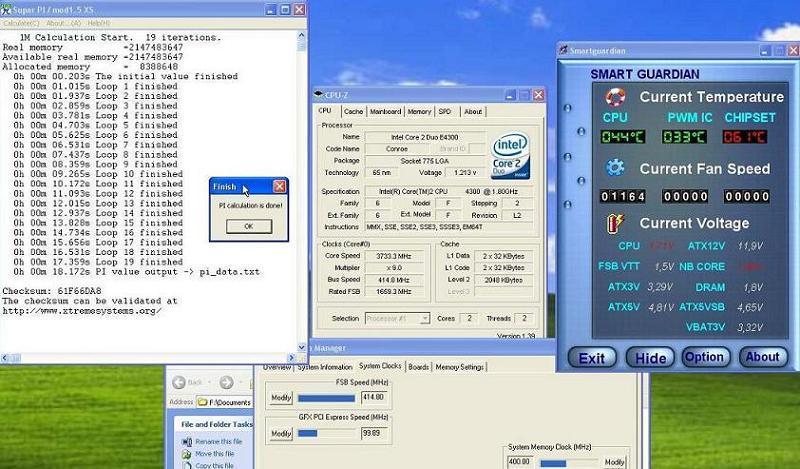Switch to the SPD tab in CPU-Z
Viewport: 800px width, 469px height.
pyautogui.click(x=445, y=111)
